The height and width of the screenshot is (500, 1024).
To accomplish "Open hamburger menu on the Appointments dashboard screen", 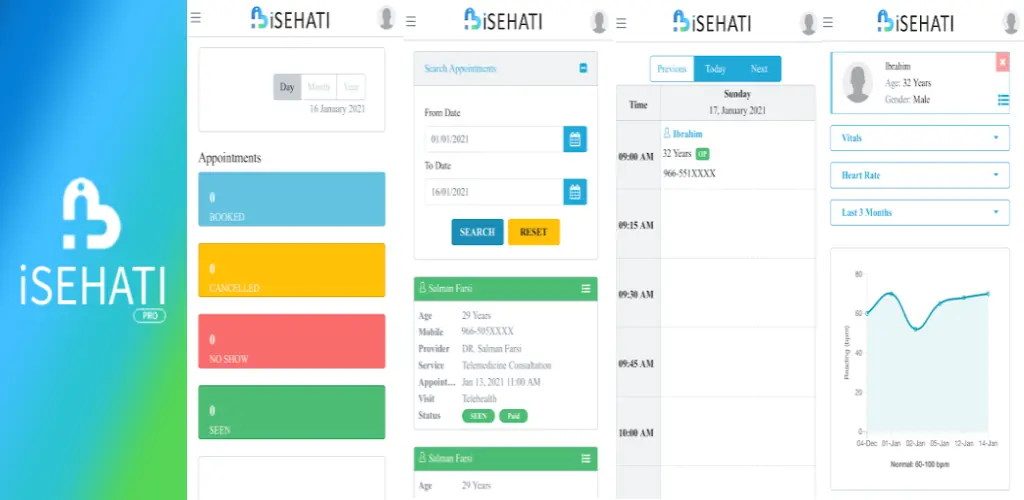I will (195, 18).
